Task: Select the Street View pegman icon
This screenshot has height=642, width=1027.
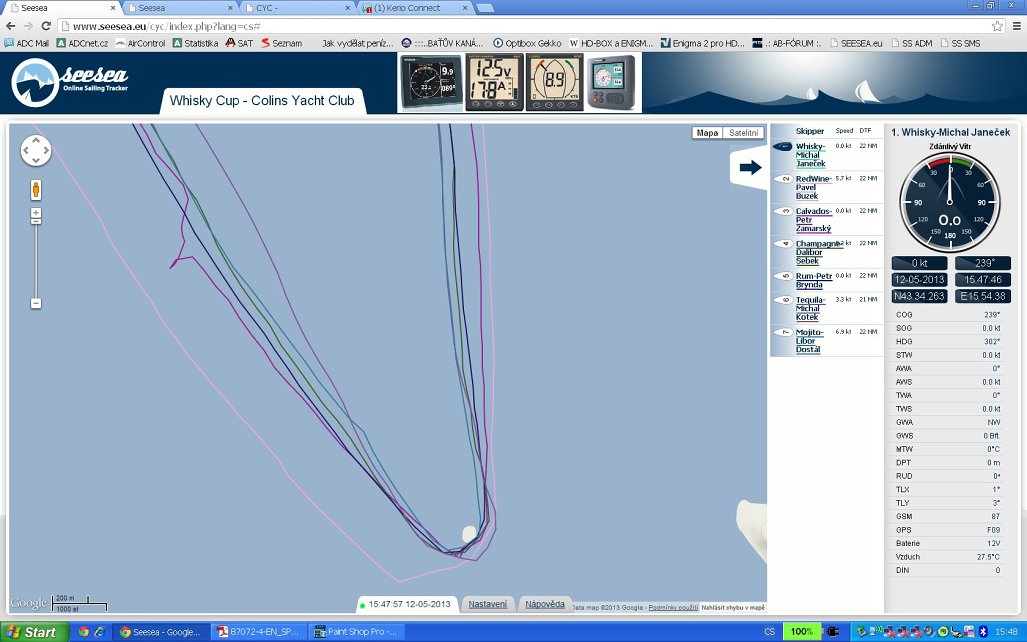Action: (36, 189)
